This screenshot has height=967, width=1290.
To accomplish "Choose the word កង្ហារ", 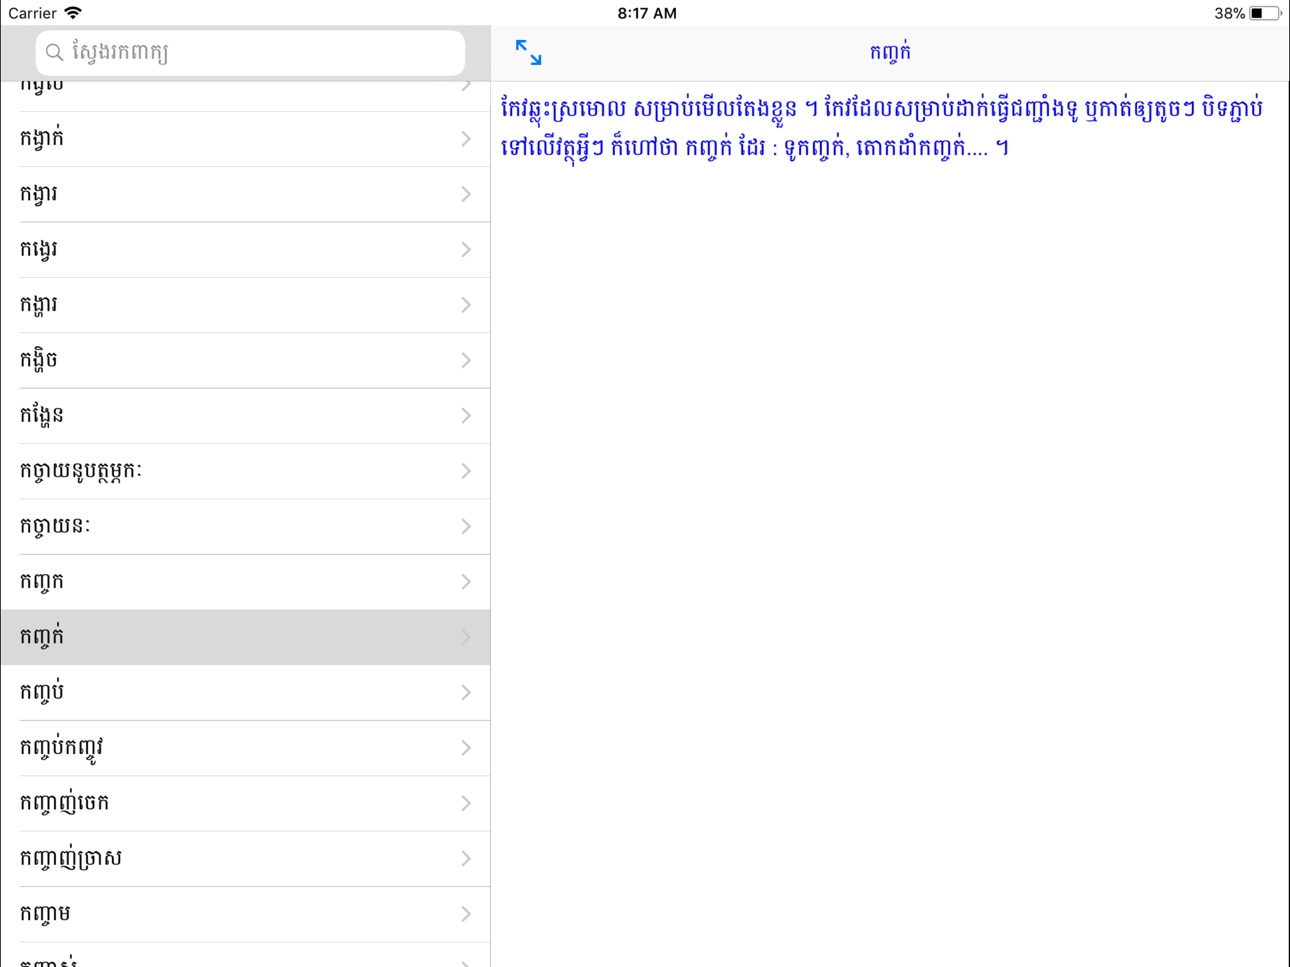I will [x=245, y=305].
